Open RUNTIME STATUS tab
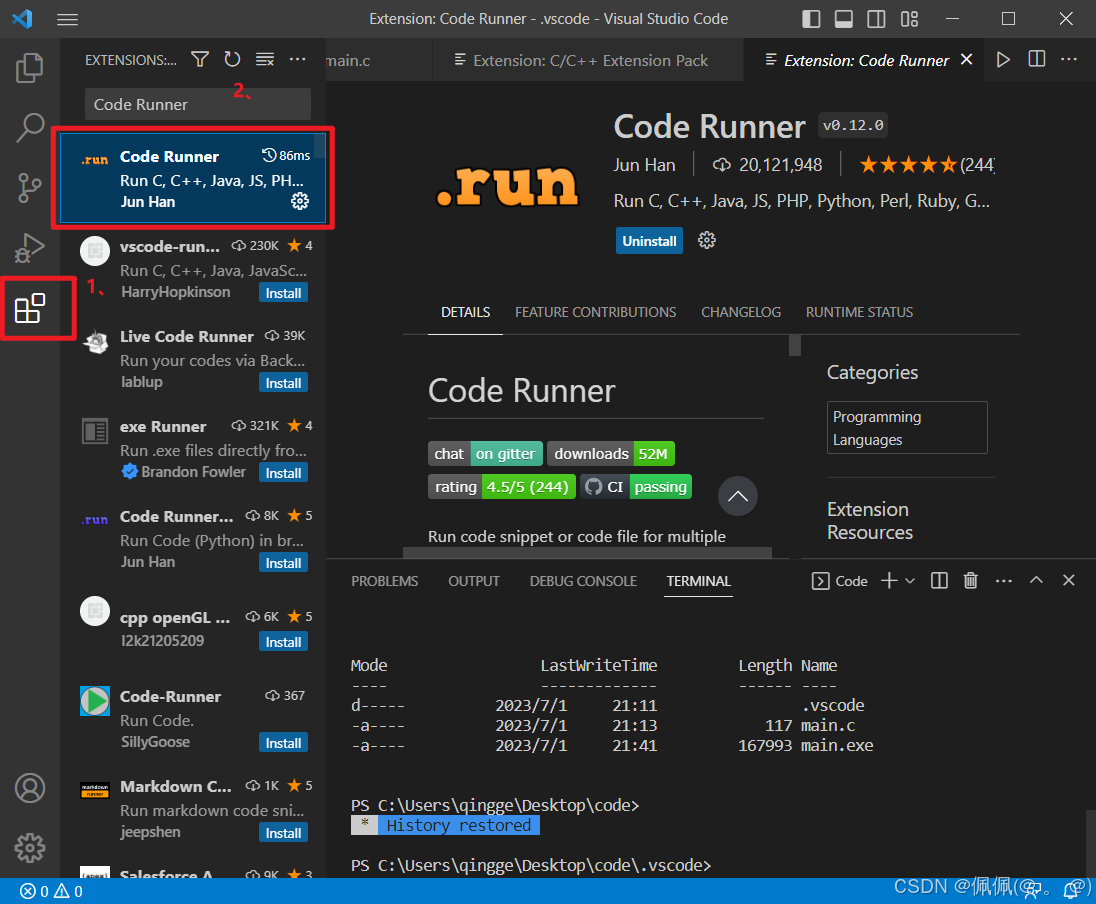Screen dimensions: 1096x904 point(859,313)
